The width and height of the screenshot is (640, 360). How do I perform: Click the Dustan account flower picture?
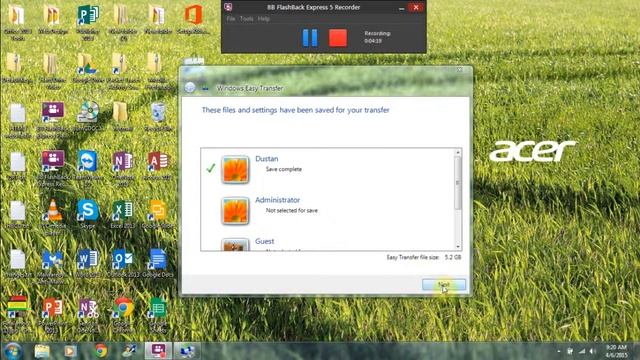[235, 169]
